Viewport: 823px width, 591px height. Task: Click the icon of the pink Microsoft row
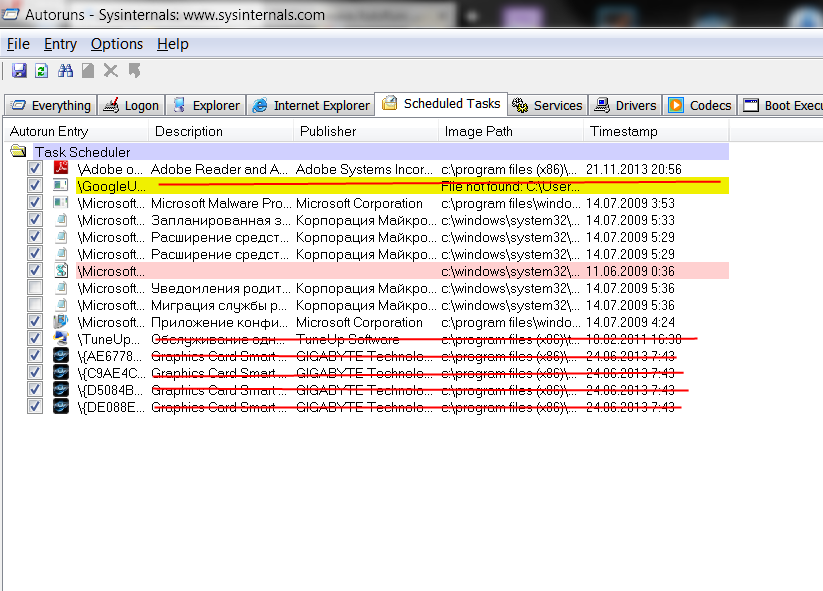61,271
